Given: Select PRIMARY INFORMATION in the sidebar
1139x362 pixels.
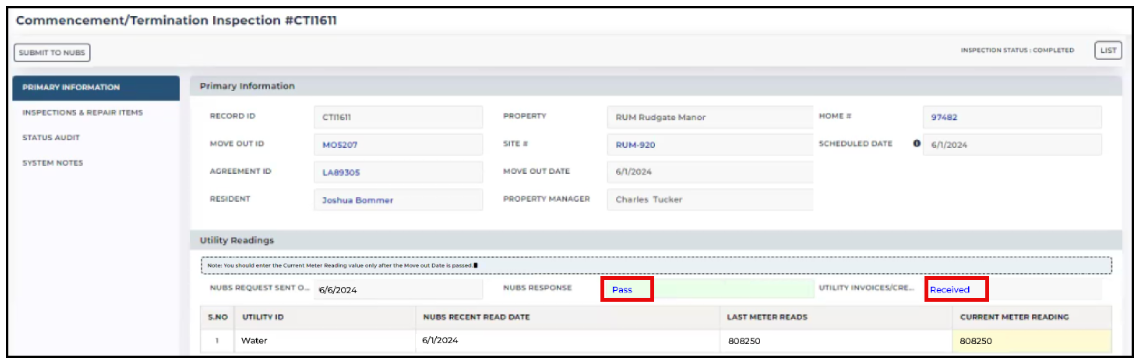Looking at the screenshot, I should click(96, 88).
